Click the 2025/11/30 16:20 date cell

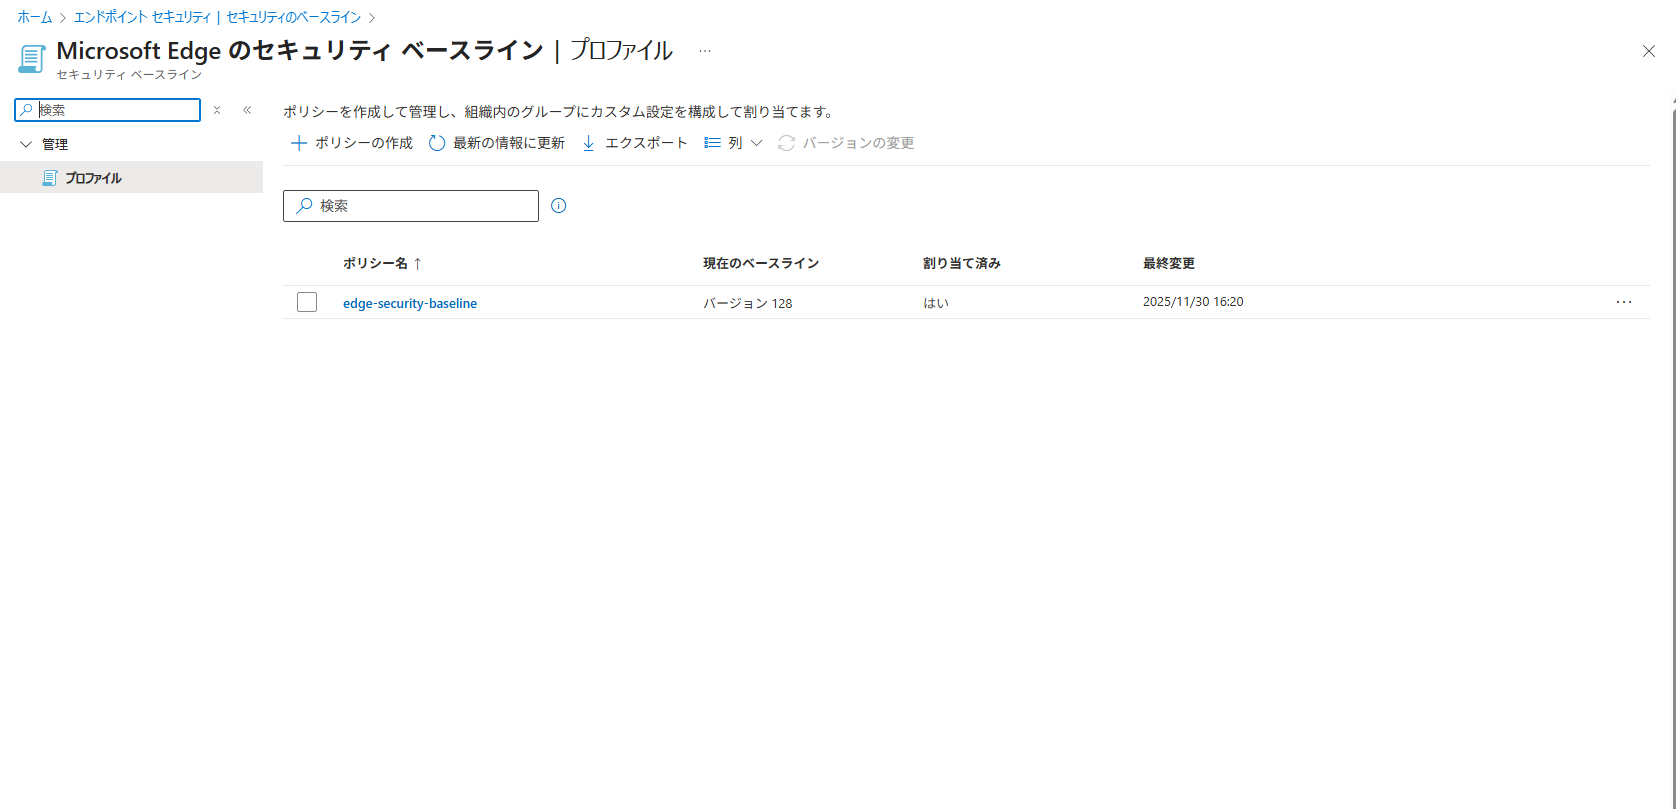pos(1193,302)
